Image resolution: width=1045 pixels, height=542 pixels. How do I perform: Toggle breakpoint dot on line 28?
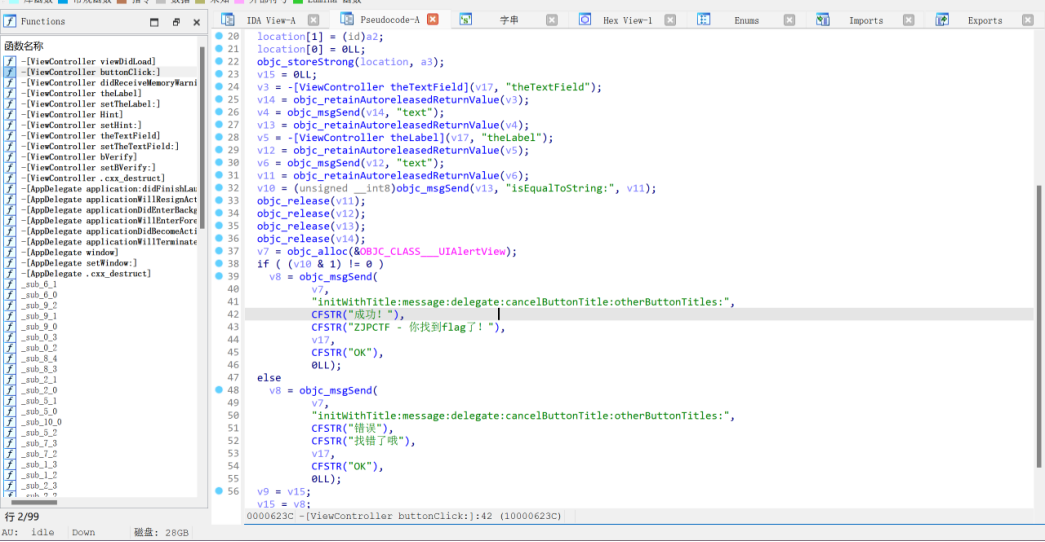point(219,137)
